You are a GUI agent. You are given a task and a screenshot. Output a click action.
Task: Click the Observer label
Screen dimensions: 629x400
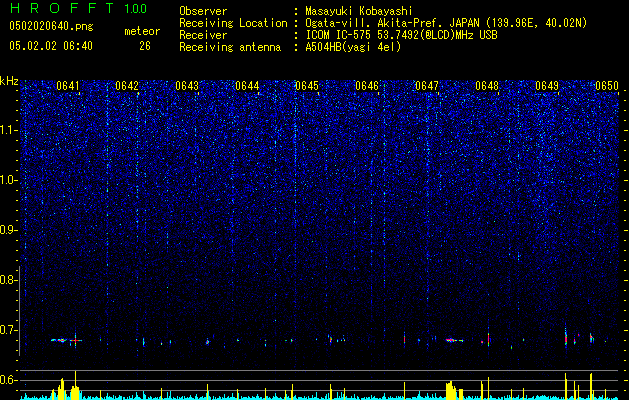coord(203,11)
